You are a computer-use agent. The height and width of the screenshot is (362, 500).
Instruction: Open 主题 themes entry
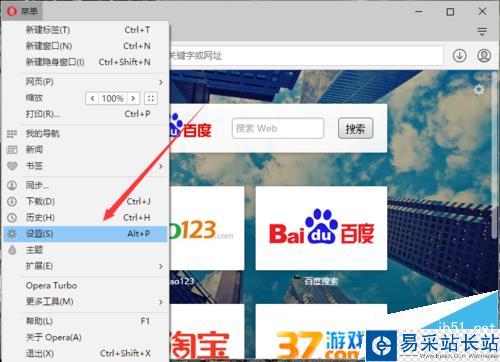[85, 250]
